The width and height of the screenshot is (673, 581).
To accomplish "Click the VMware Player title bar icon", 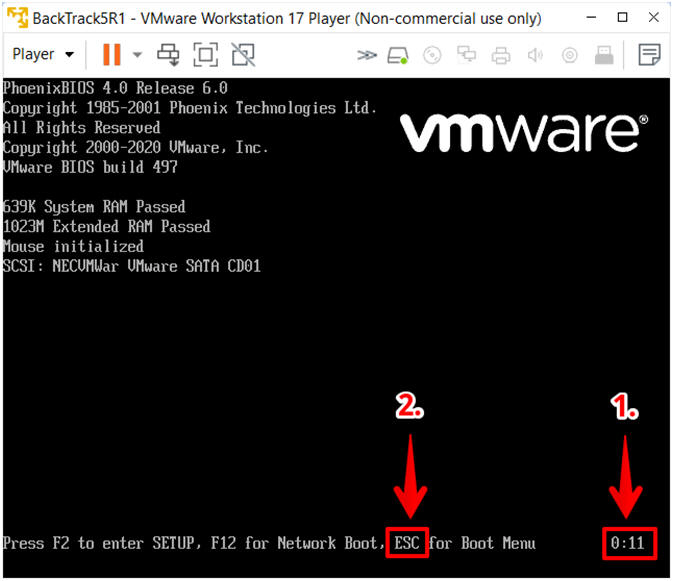I will tap(18, 18).
